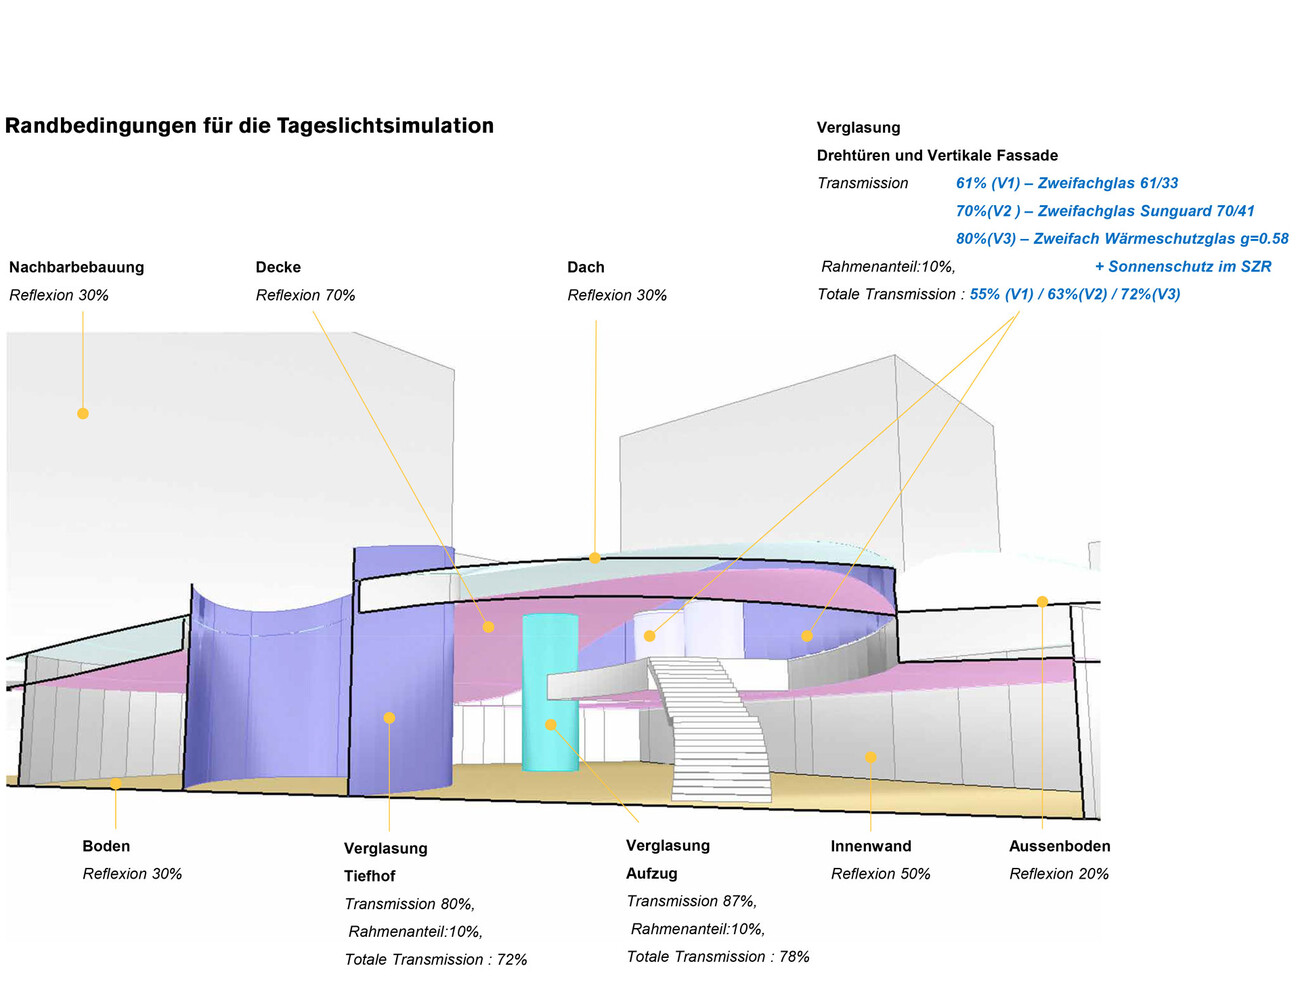Click the Totale Transmission 55%/63%/72% text
Viewport: 1300px width, 987px height.
pyautogui.click(x=999, y=293)
